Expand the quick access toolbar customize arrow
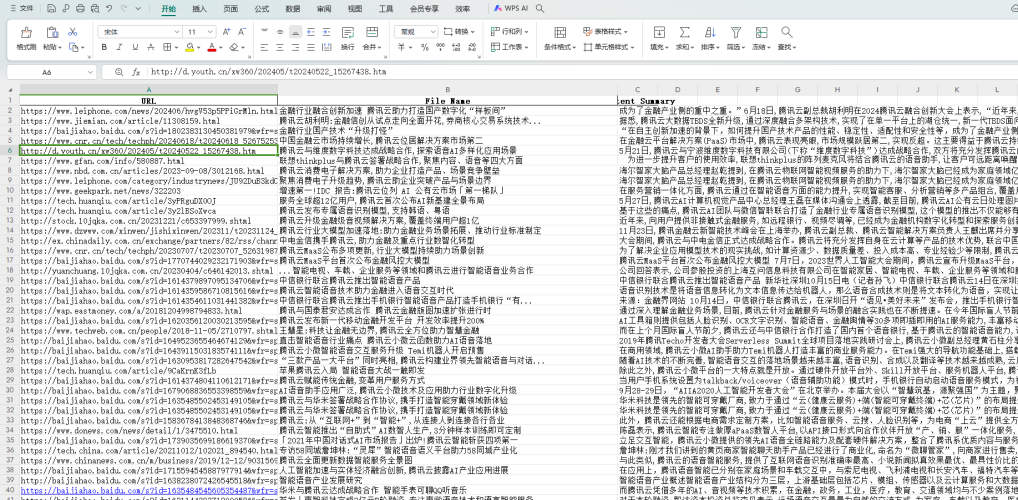This screenshot has height=500, width=1018. tap(138, 9)
